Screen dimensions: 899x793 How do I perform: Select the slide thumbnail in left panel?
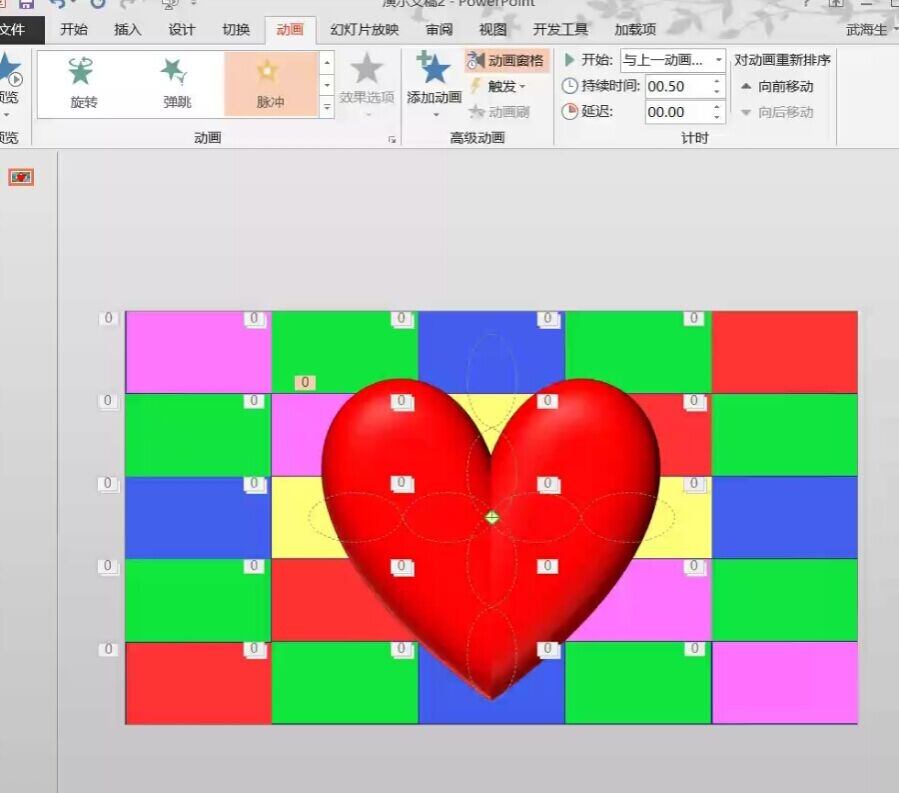click(21, 177)
